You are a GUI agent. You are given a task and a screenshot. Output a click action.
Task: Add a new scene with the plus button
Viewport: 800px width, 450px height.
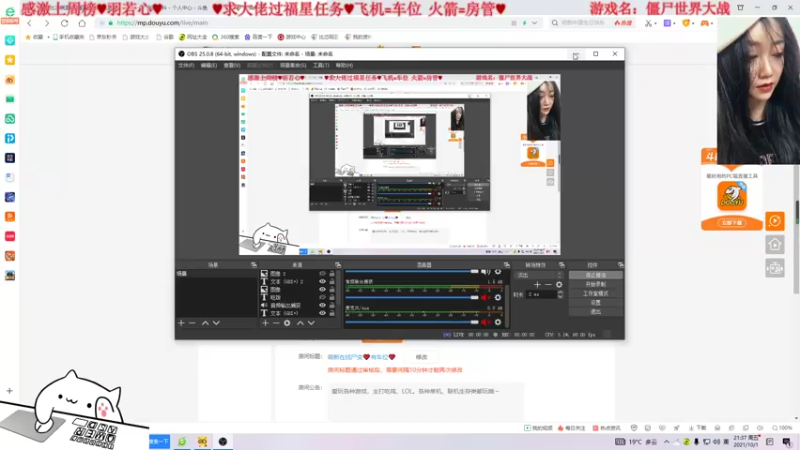(x=181, y=323)
